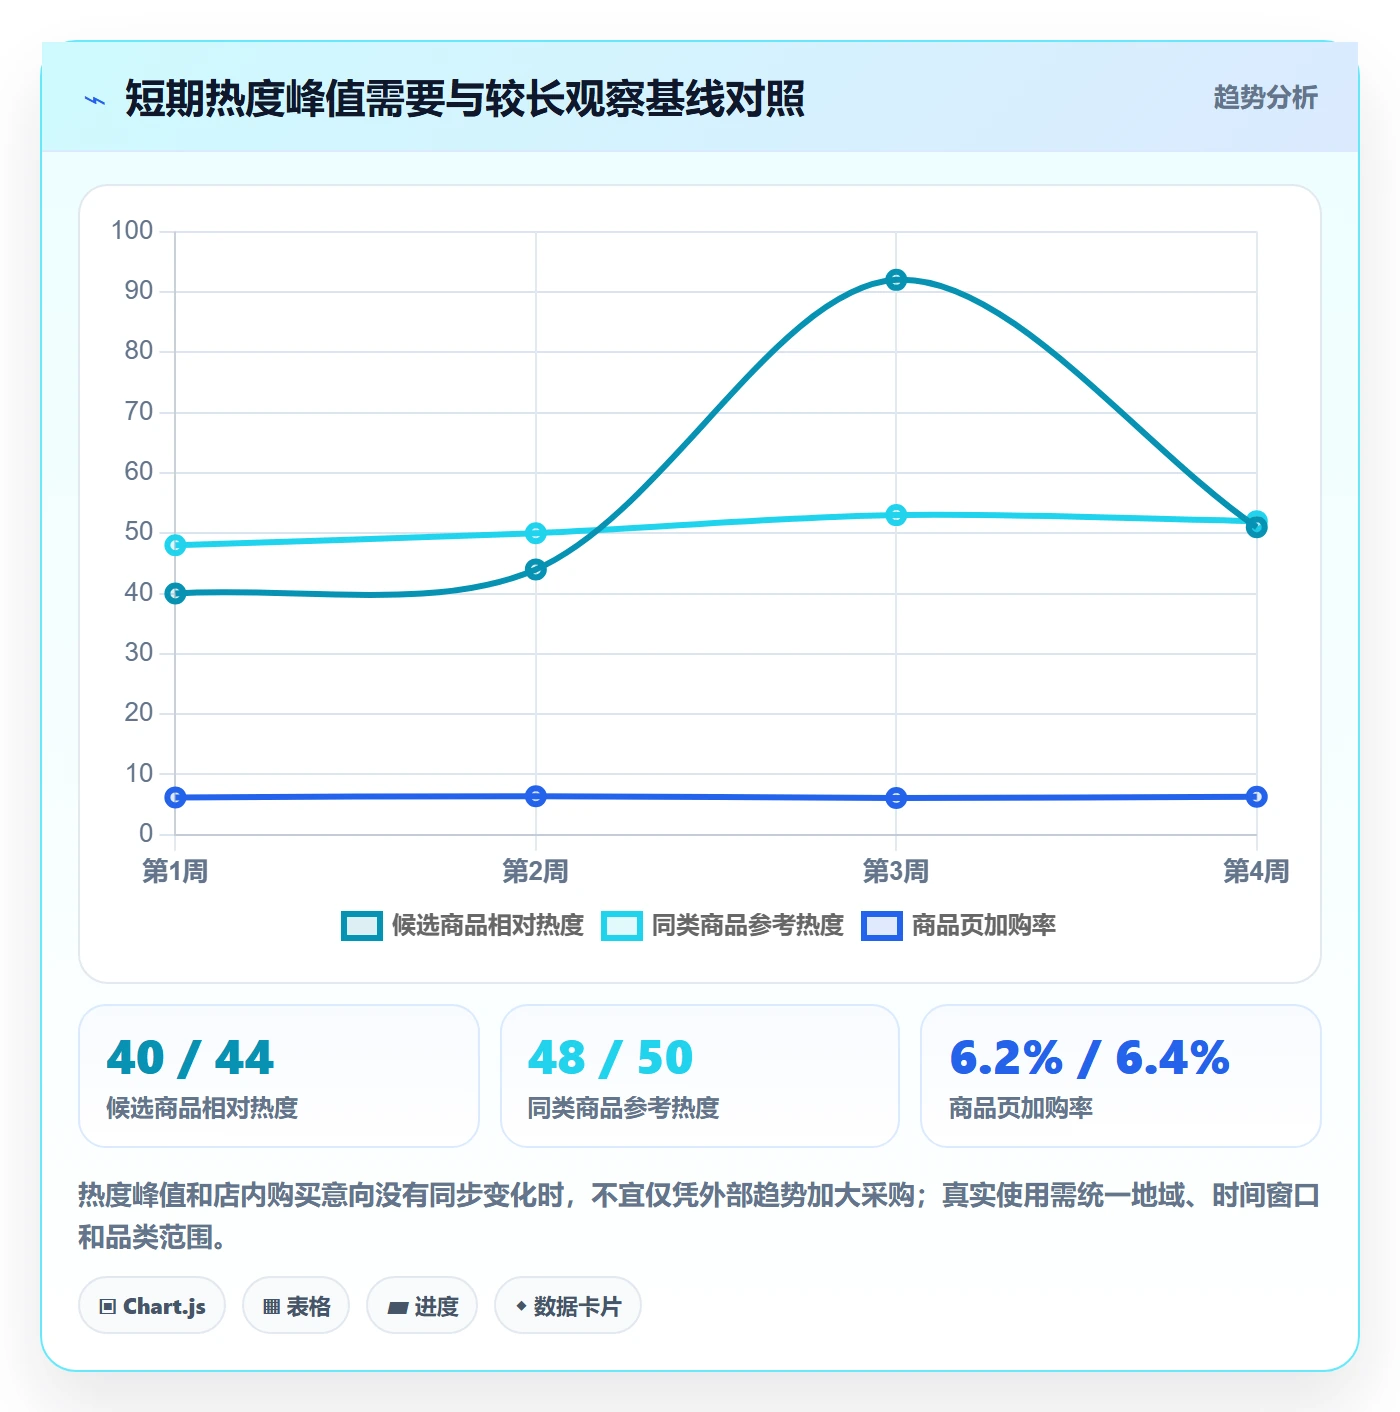Toggle the 商品页加购率 legend swatch

coord(881,926)
